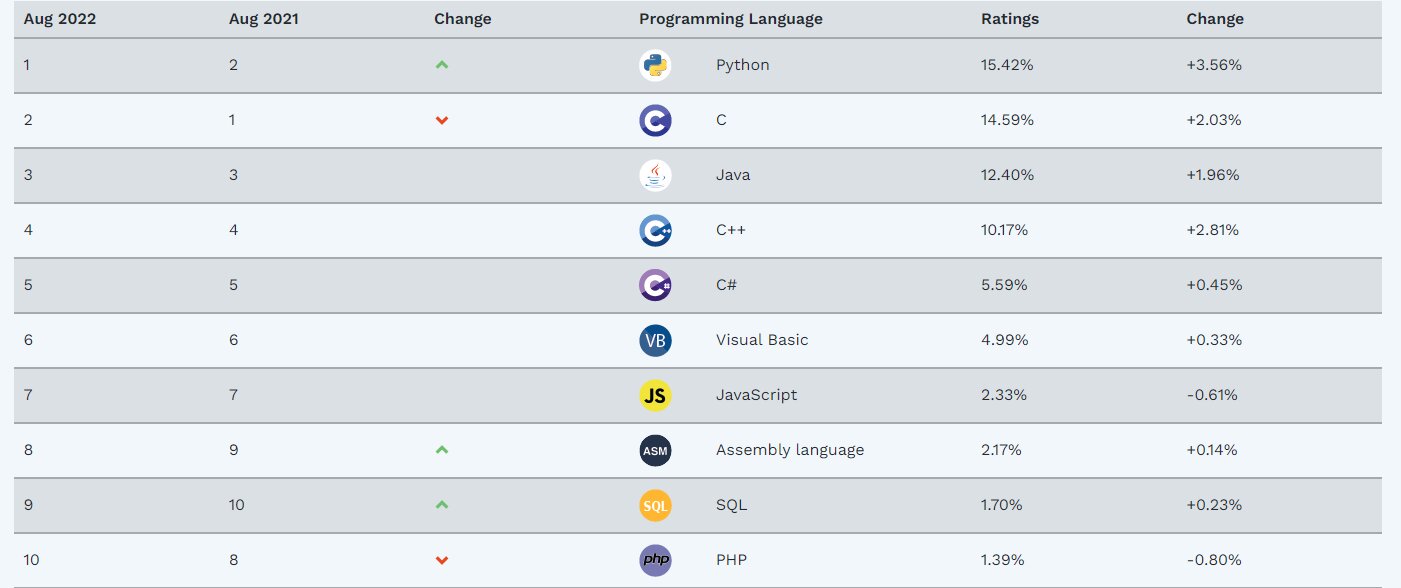Image resolution: width=1401 pixels, height=588 pixels.
Task: Click the Programming Language column header
Action: click(731, 19)
